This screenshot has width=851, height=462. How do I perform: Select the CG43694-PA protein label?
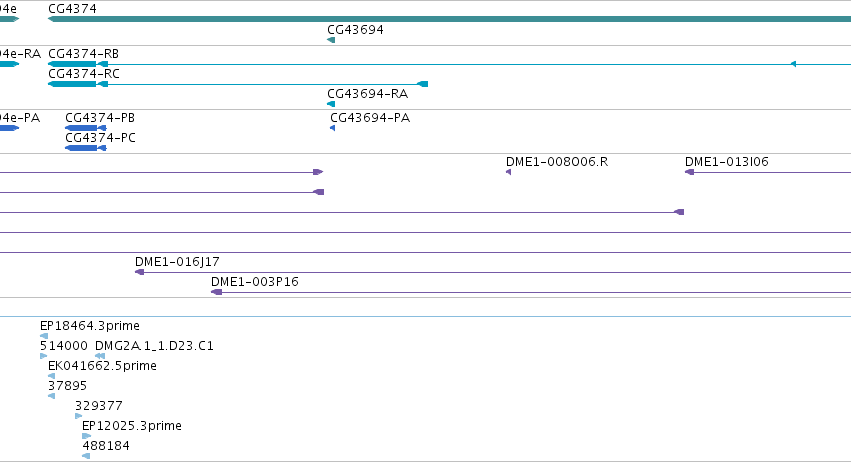tap(370, 118)
